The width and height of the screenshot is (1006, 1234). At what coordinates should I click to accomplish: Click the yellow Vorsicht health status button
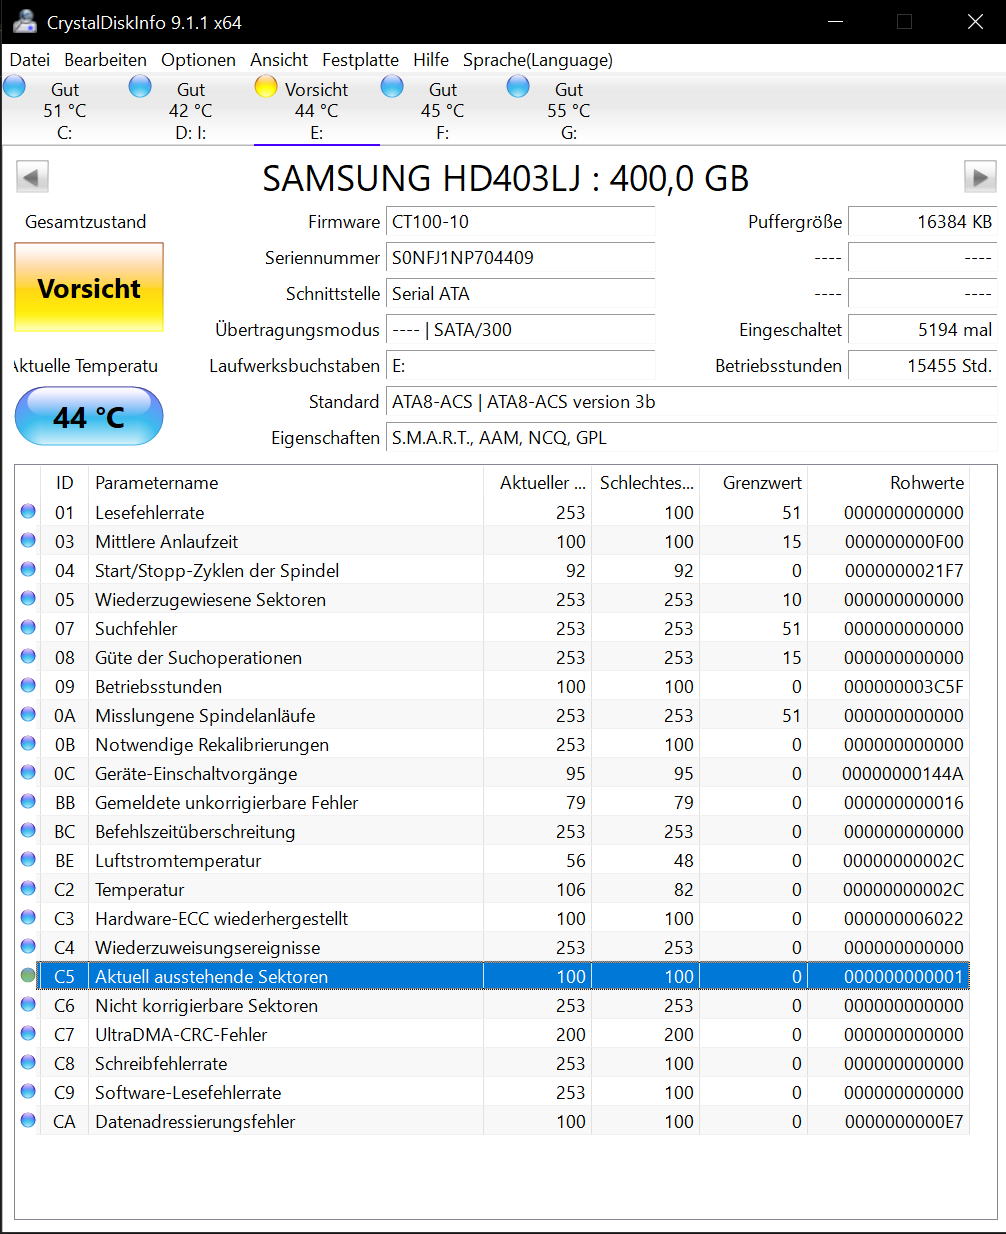[89, 287]
